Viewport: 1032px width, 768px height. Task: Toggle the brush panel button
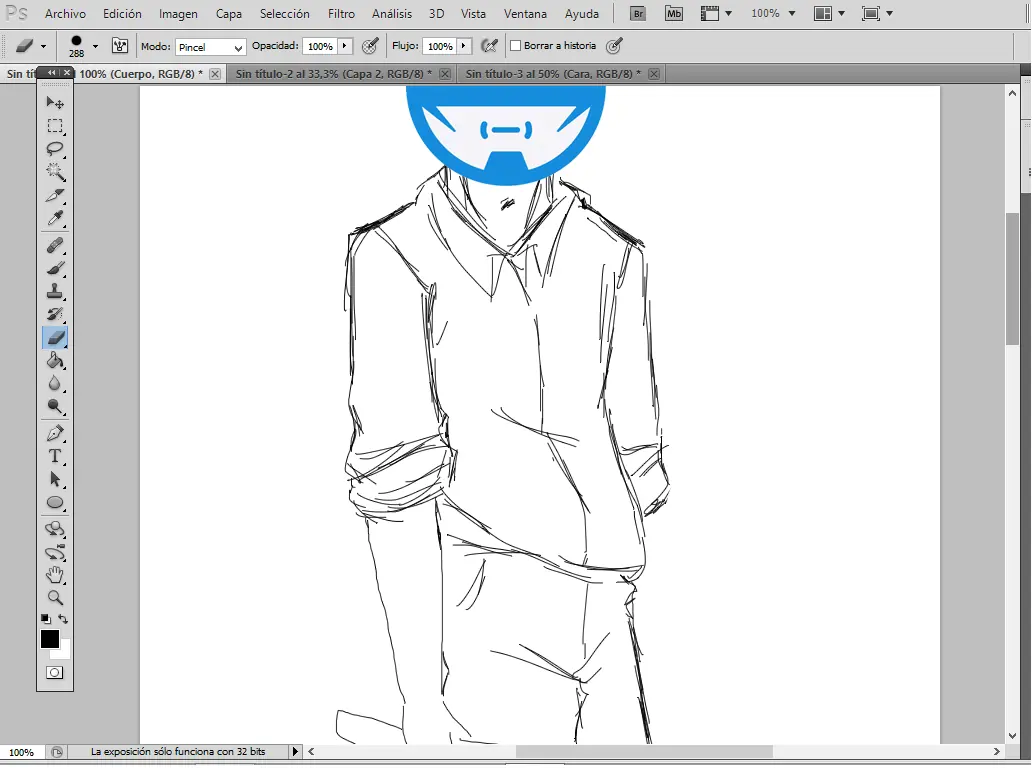point(120,46)
